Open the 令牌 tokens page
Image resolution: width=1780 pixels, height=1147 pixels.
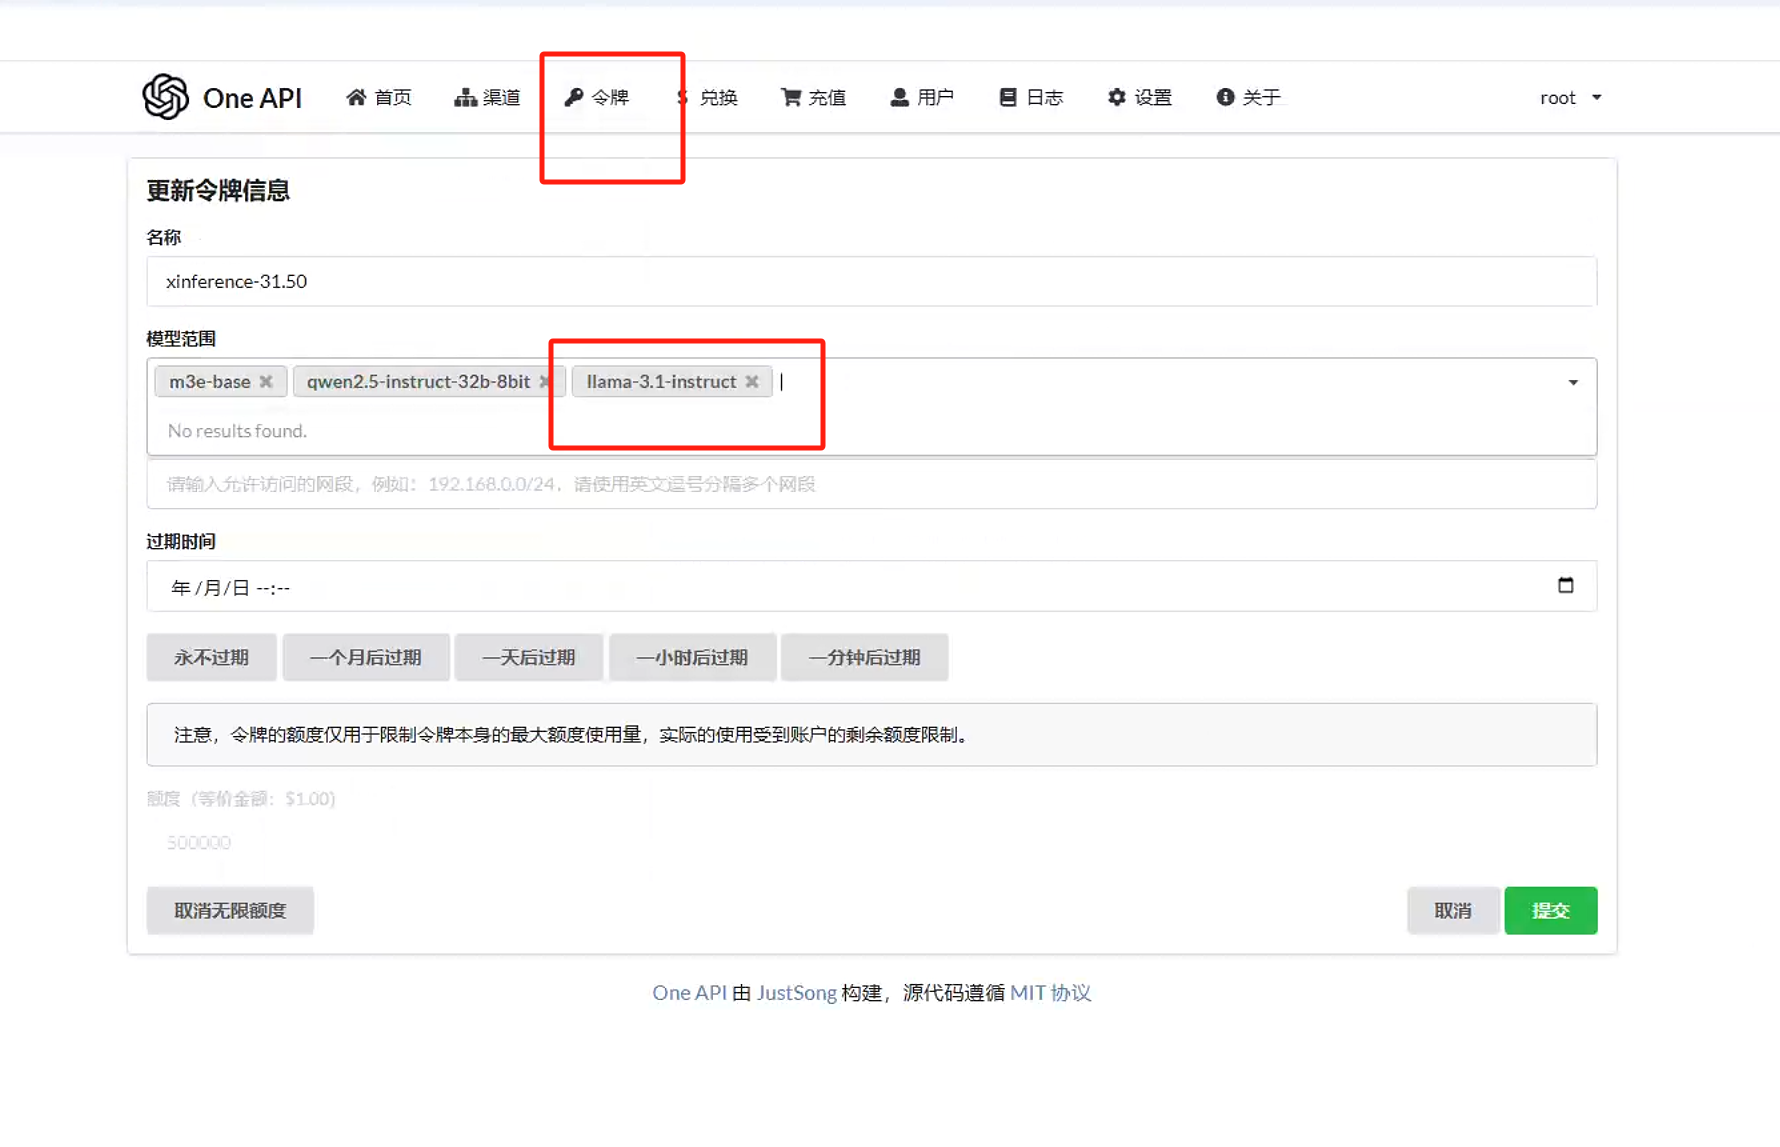tap(597, 97)
